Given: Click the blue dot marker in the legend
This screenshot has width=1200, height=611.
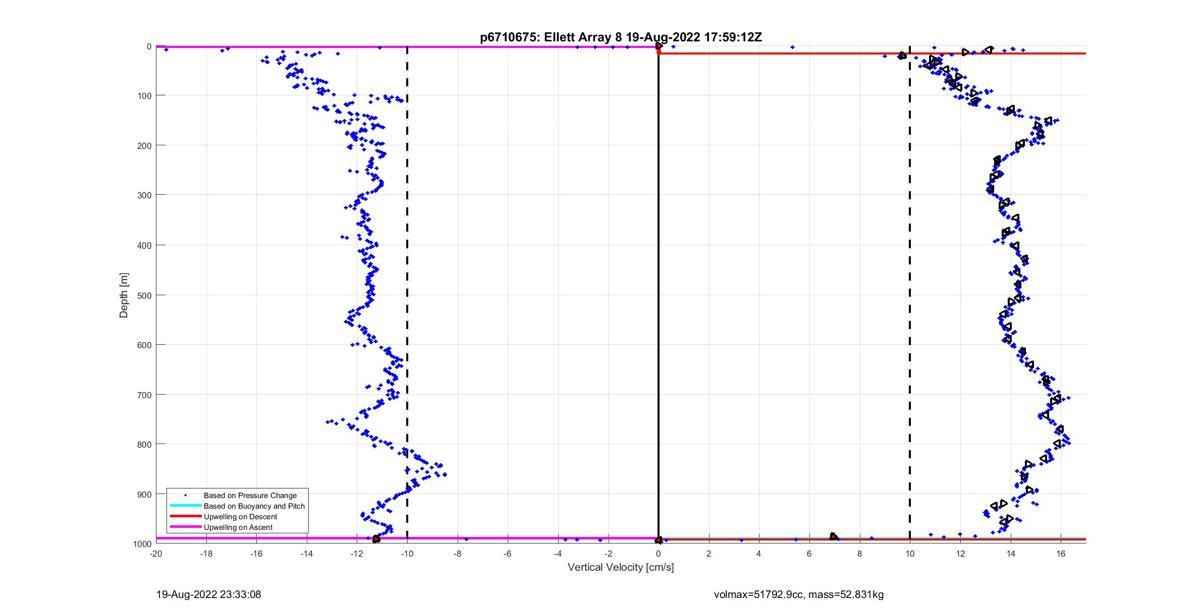Looking at the screenshot, I should [184, 495].
